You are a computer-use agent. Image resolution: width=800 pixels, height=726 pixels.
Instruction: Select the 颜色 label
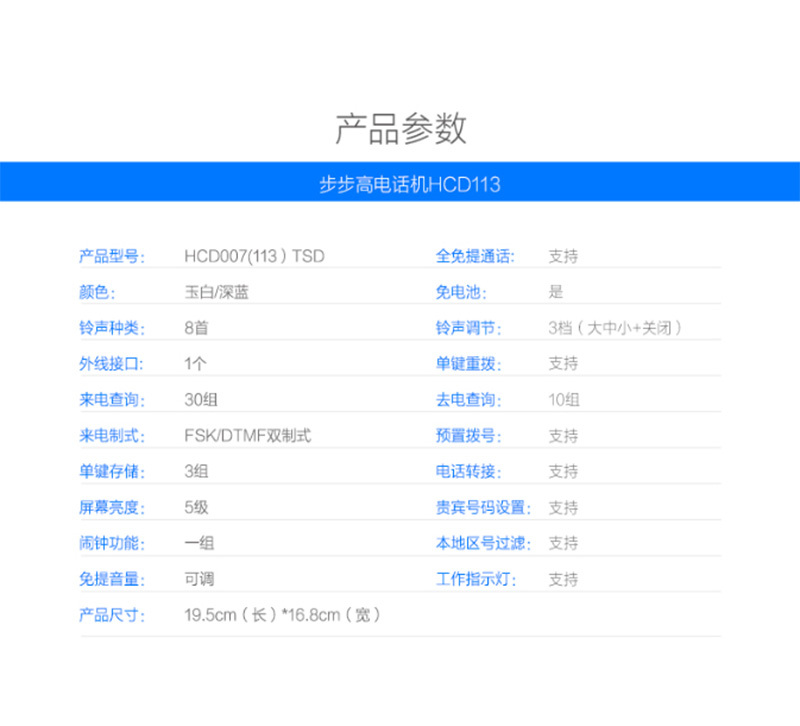pyautogui.click(x=97, y=292)
